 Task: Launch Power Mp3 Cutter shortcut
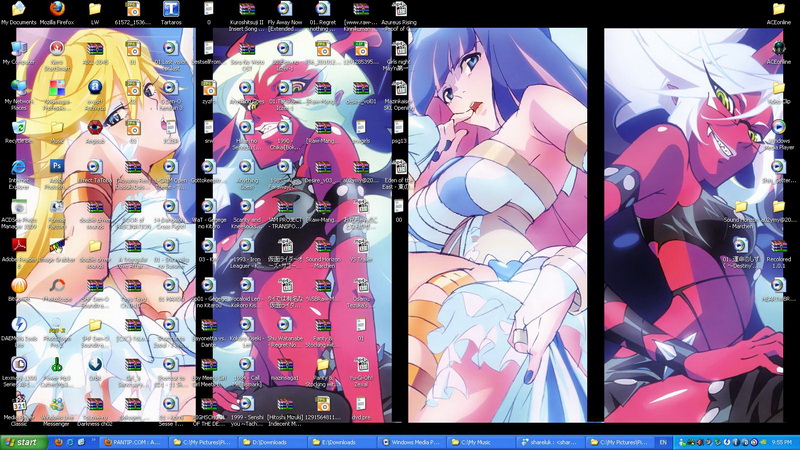point(57,372)
